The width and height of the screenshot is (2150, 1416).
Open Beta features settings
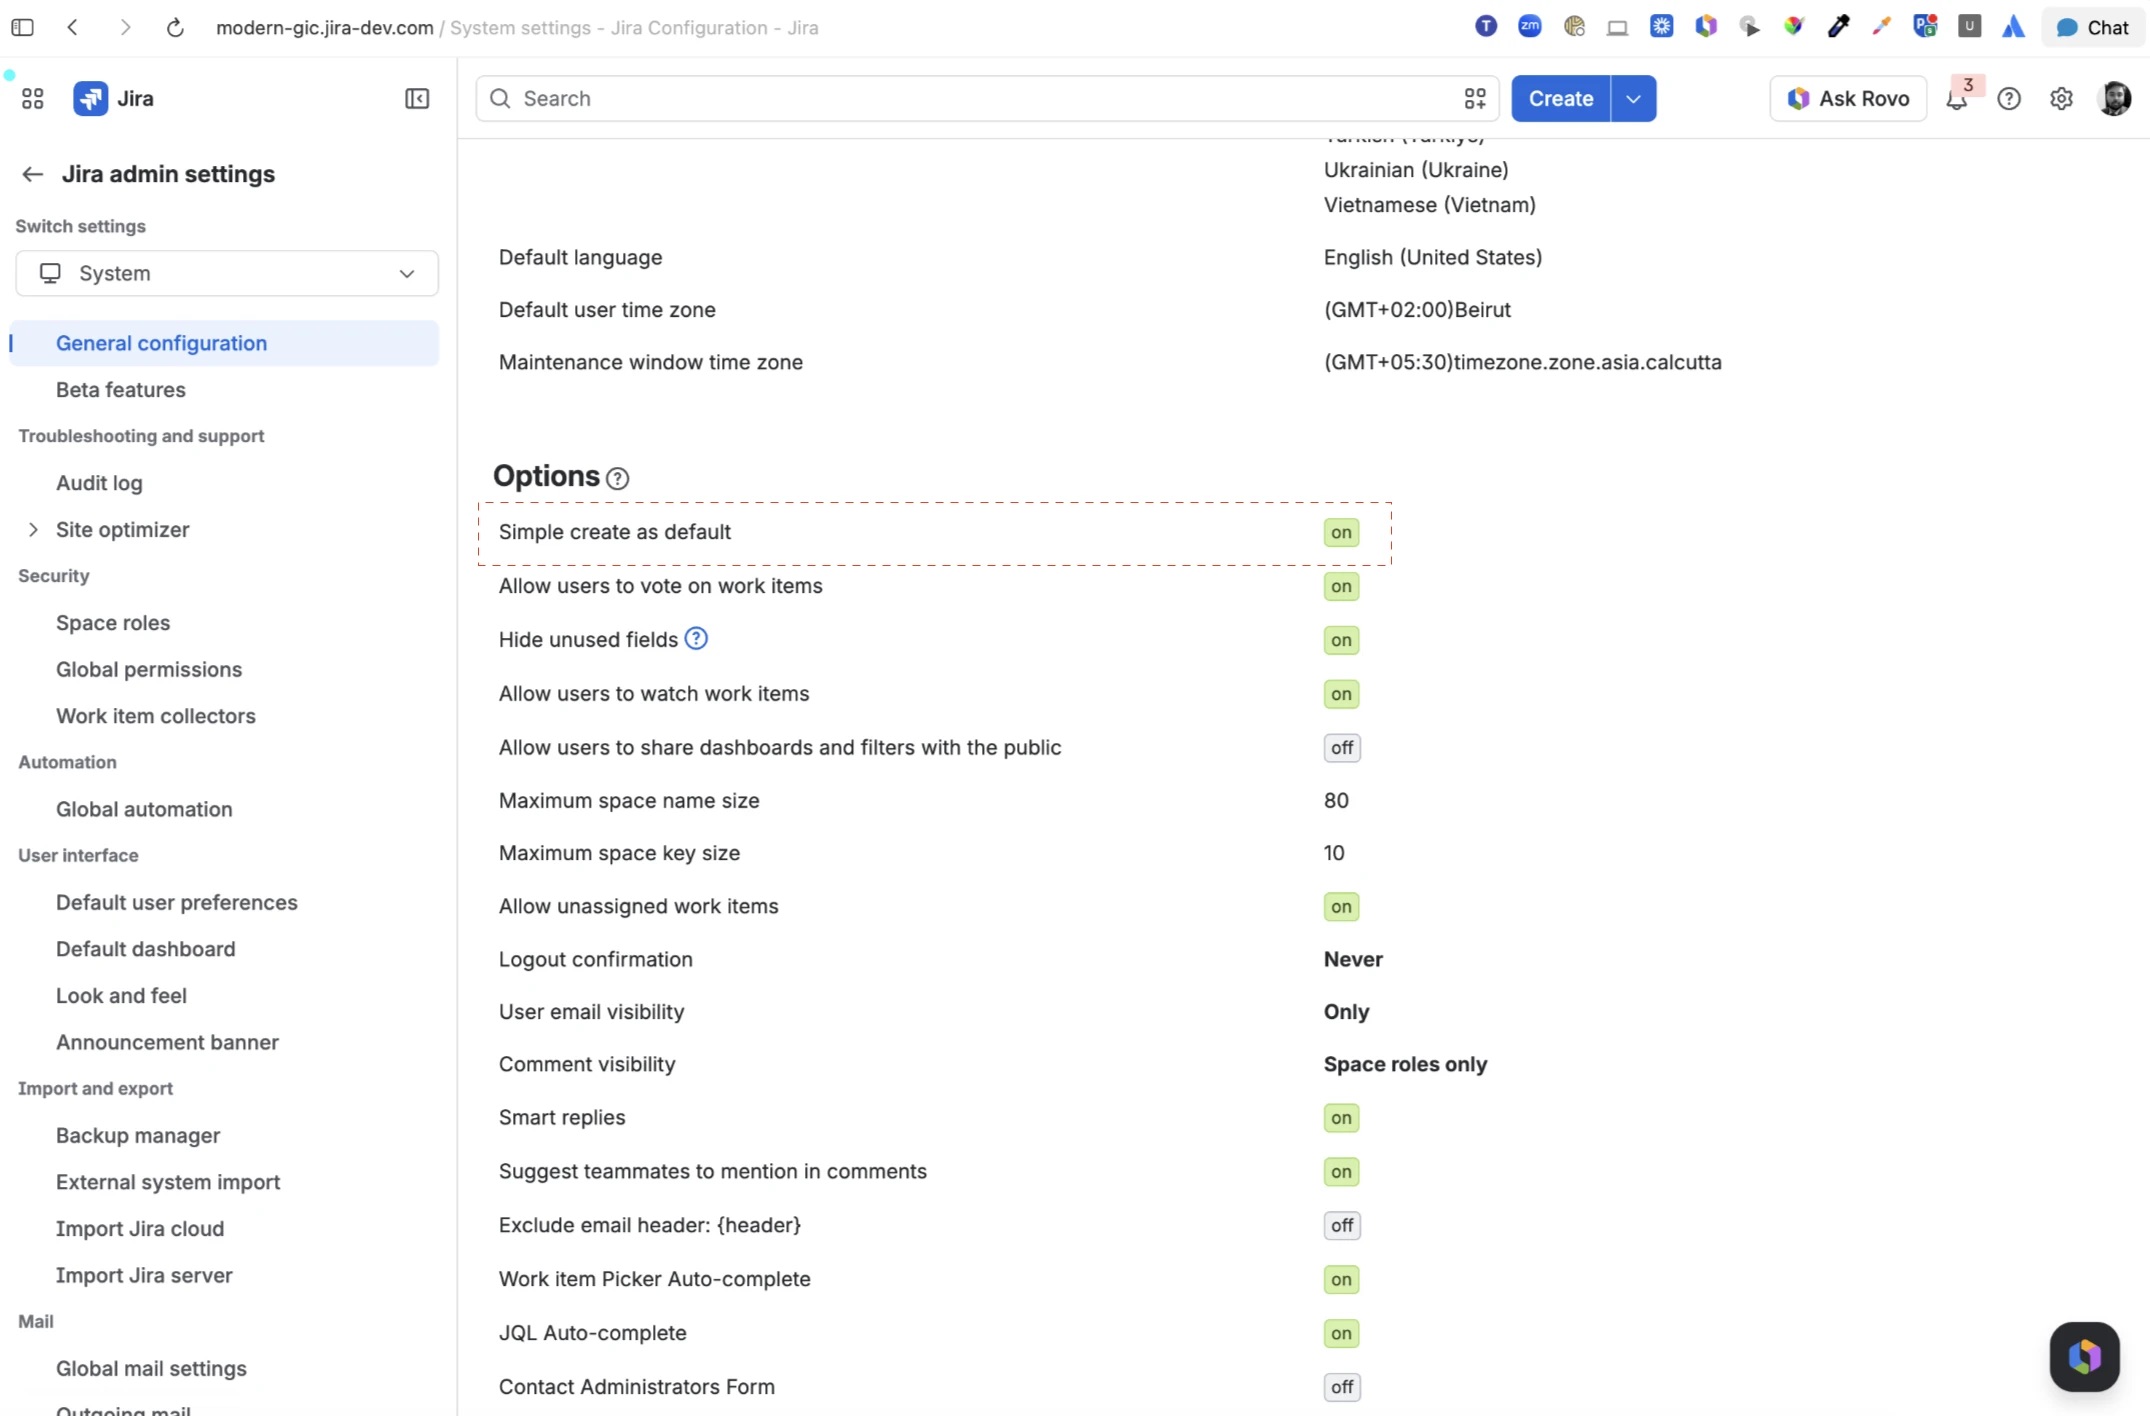pyautogui.click(x=121, y=390)
